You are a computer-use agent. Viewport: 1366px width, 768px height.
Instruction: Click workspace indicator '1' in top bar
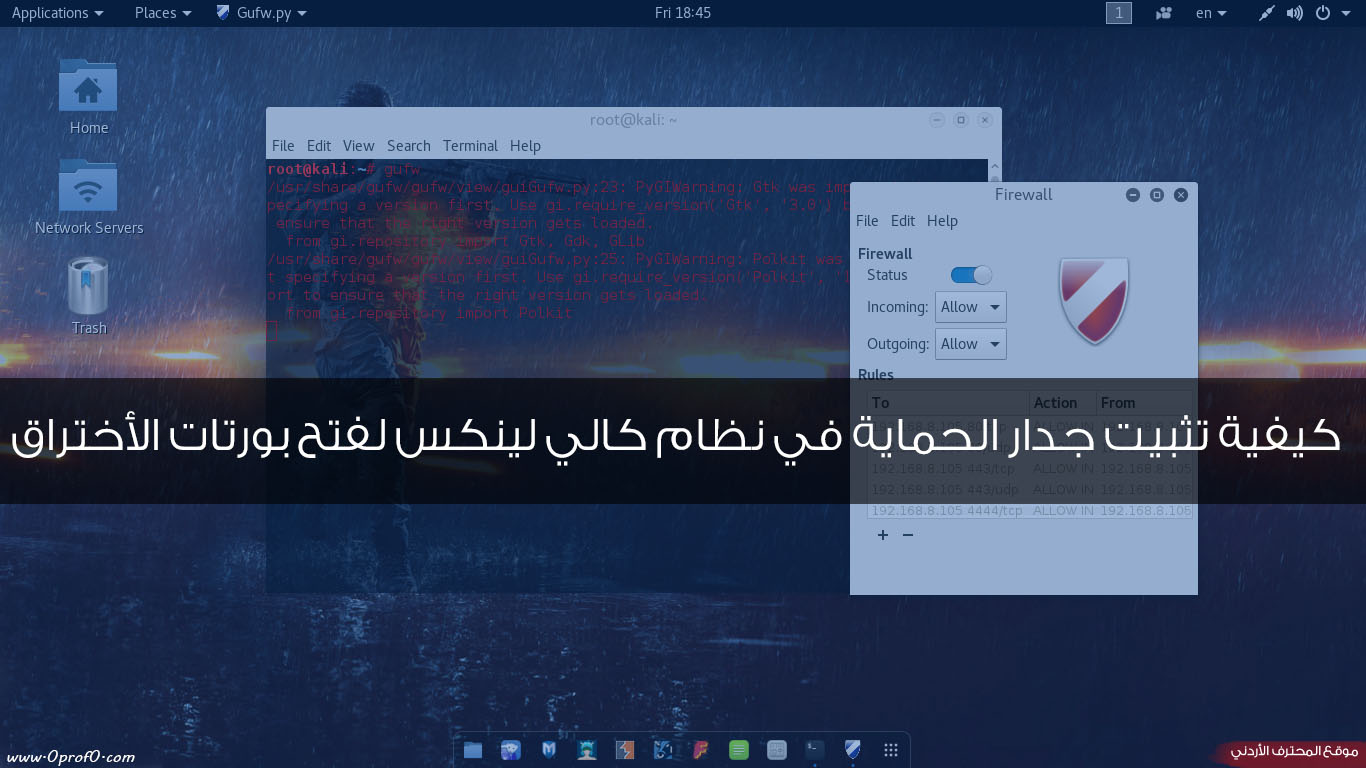tap(1119, 13)
